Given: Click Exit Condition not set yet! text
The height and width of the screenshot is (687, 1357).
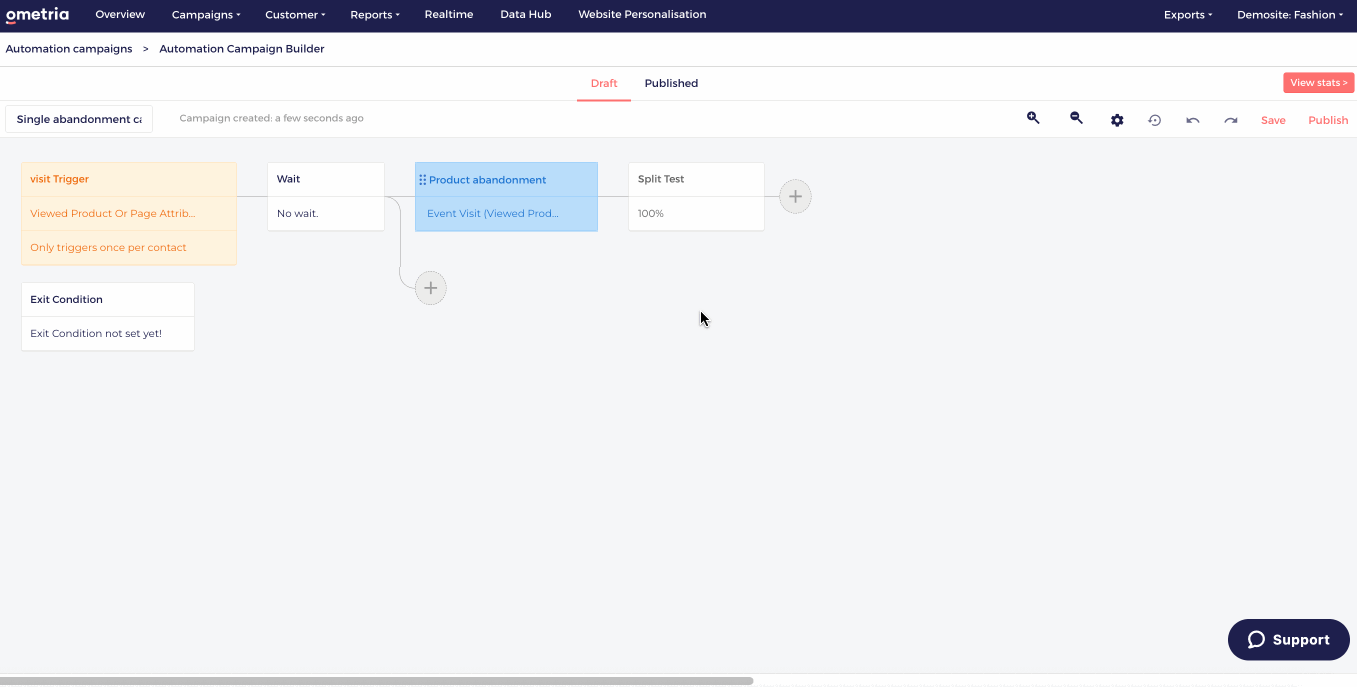Looking at the screenshot, I should point(96,333).
